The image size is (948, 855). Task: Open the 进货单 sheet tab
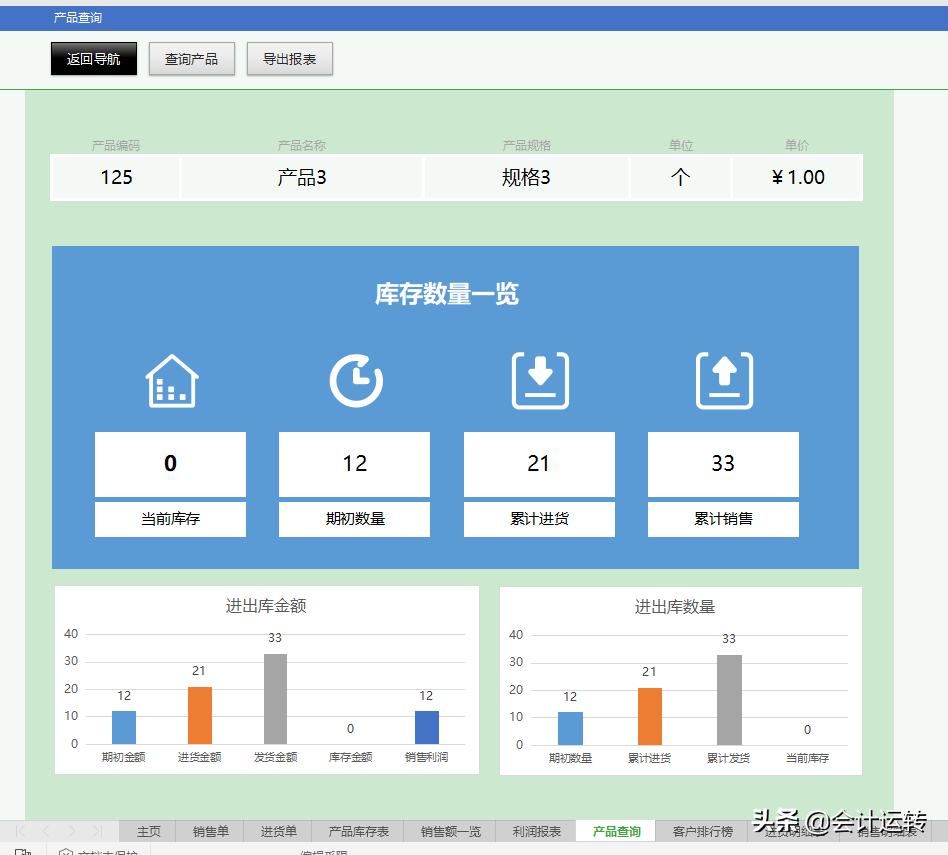click(278, 831)
